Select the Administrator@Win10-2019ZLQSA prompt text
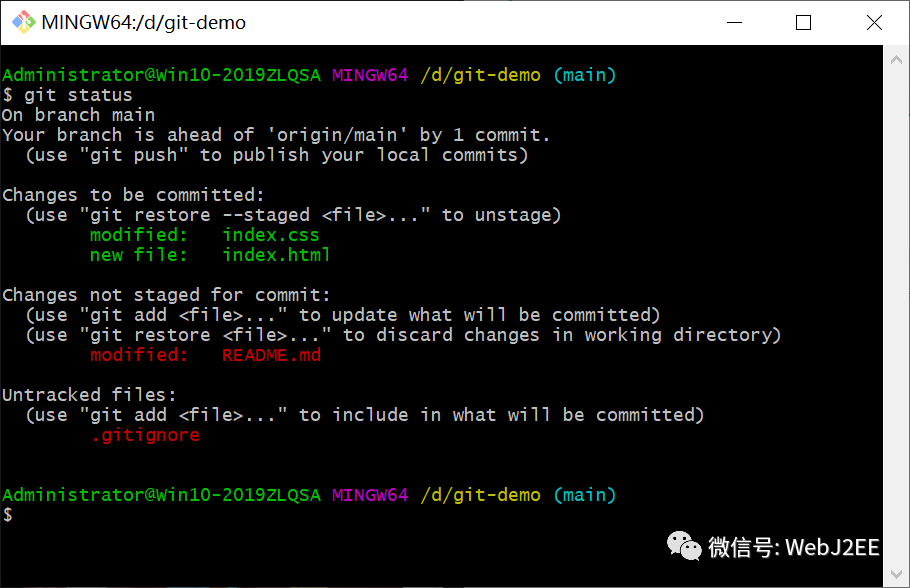 click(160, 74)
